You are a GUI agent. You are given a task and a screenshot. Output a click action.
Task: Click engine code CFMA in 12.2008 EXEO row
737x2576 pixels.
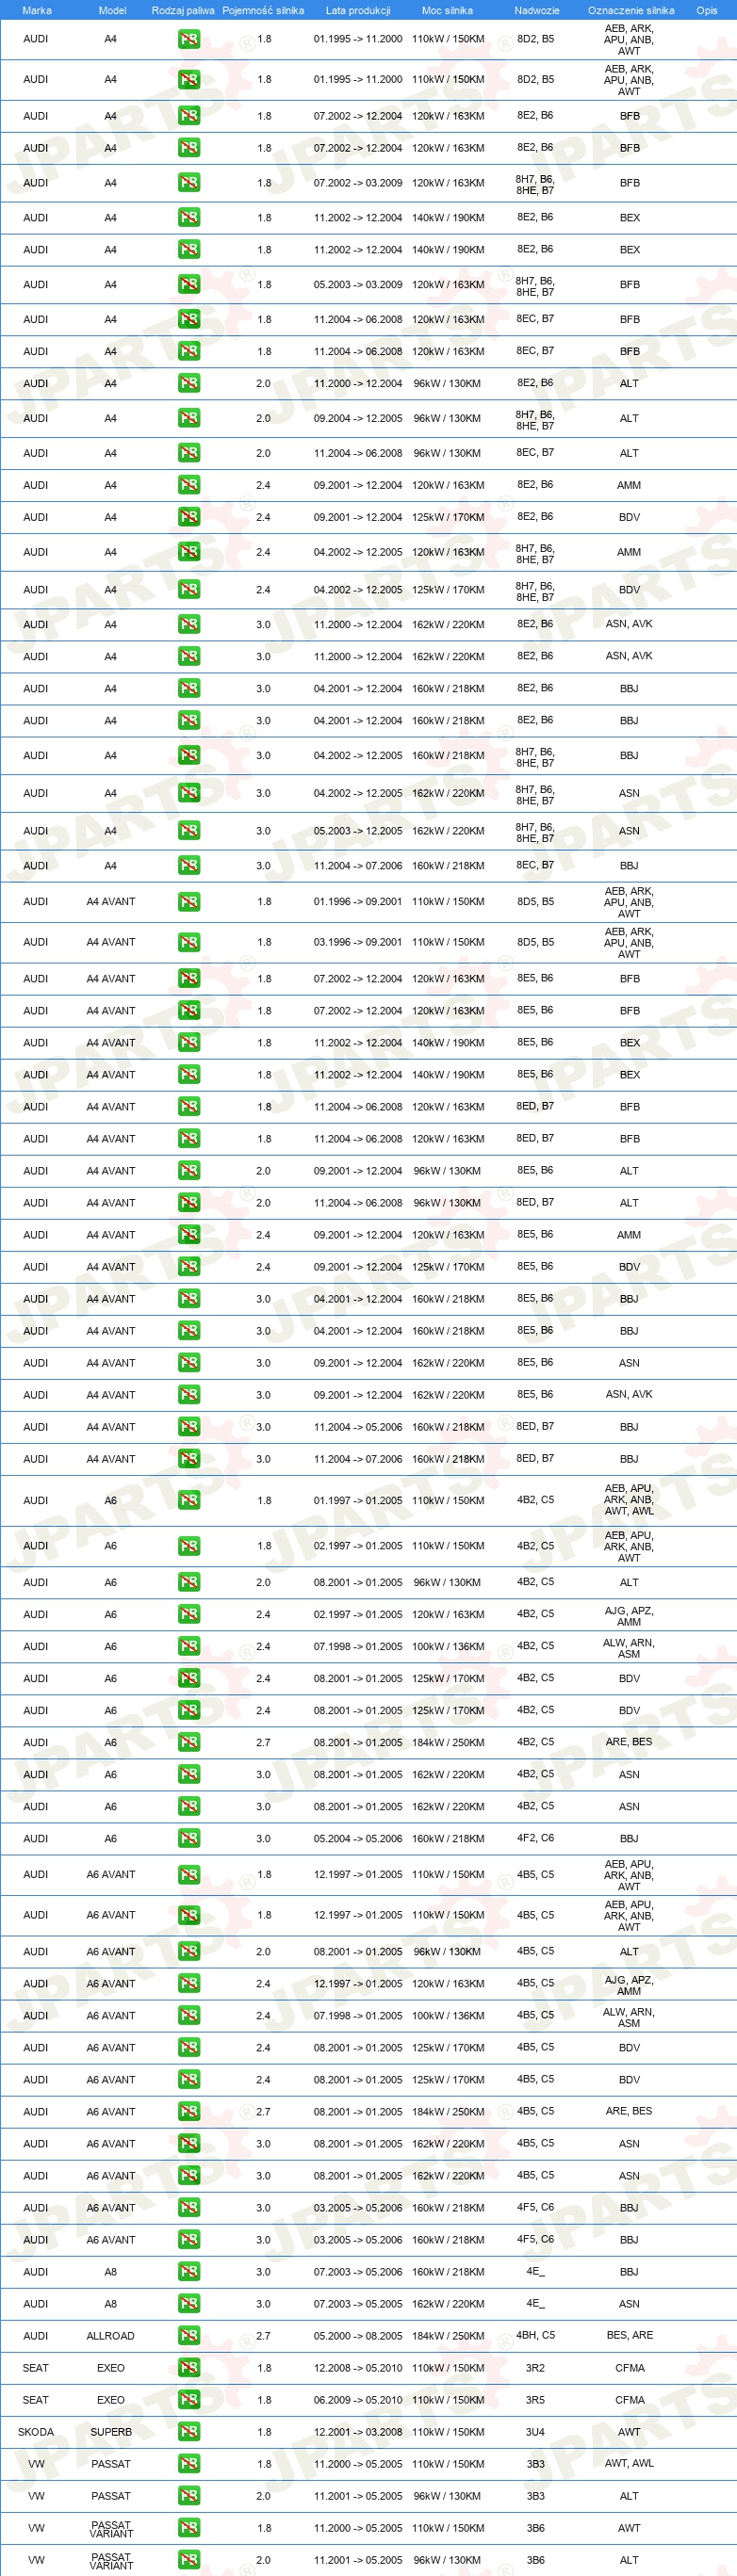click(630, 2368)
